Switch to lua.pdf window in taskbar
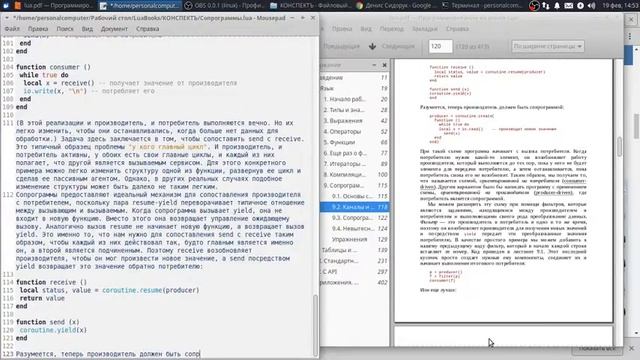The height and width of the screenshot is (360, 640). tap(53, 6)
